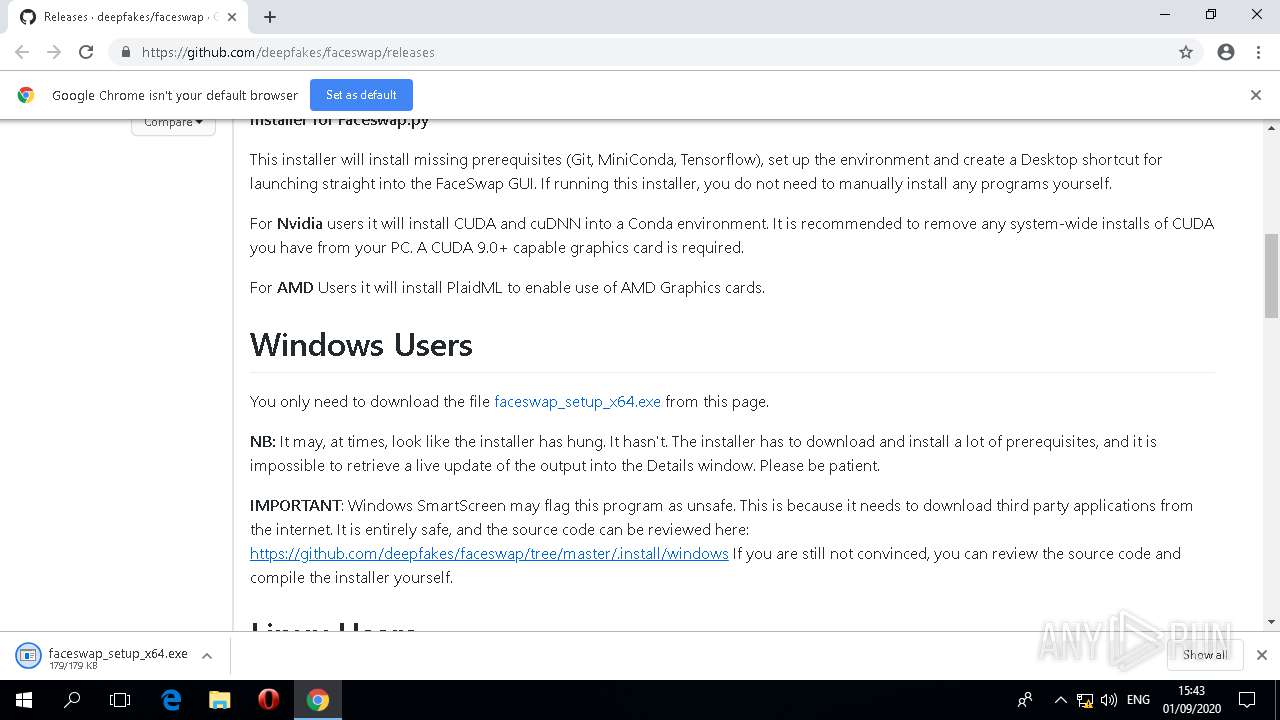Click the page vertical scrollbar thumb
The height and width of the screenshot is (720, 1280).
1271,276
